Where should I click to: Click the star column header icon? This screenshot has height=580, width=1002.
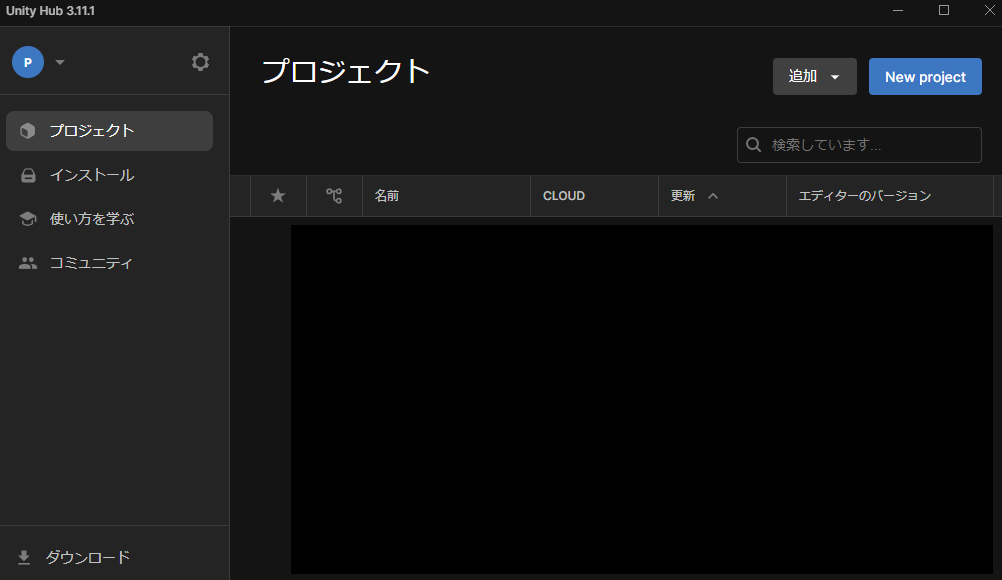pos(278,195)
